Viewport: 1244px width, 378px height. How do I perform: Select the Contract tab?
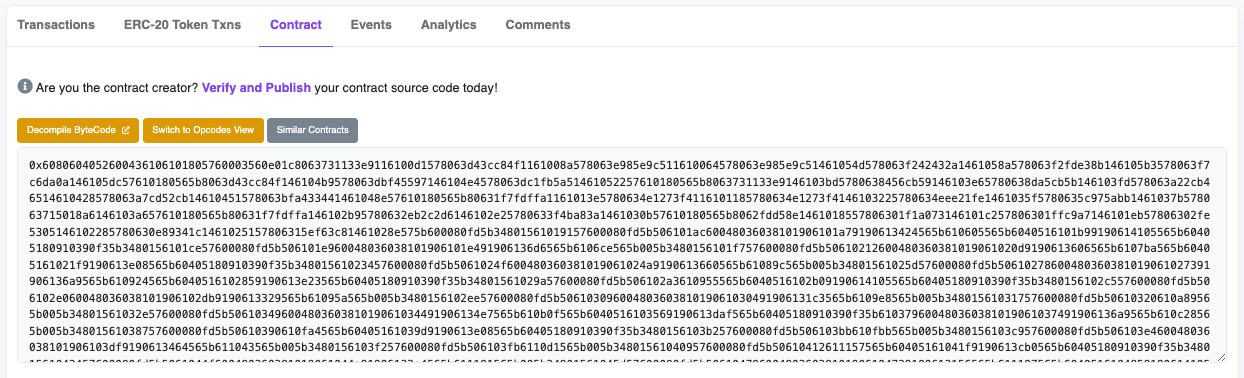(296, 24)
